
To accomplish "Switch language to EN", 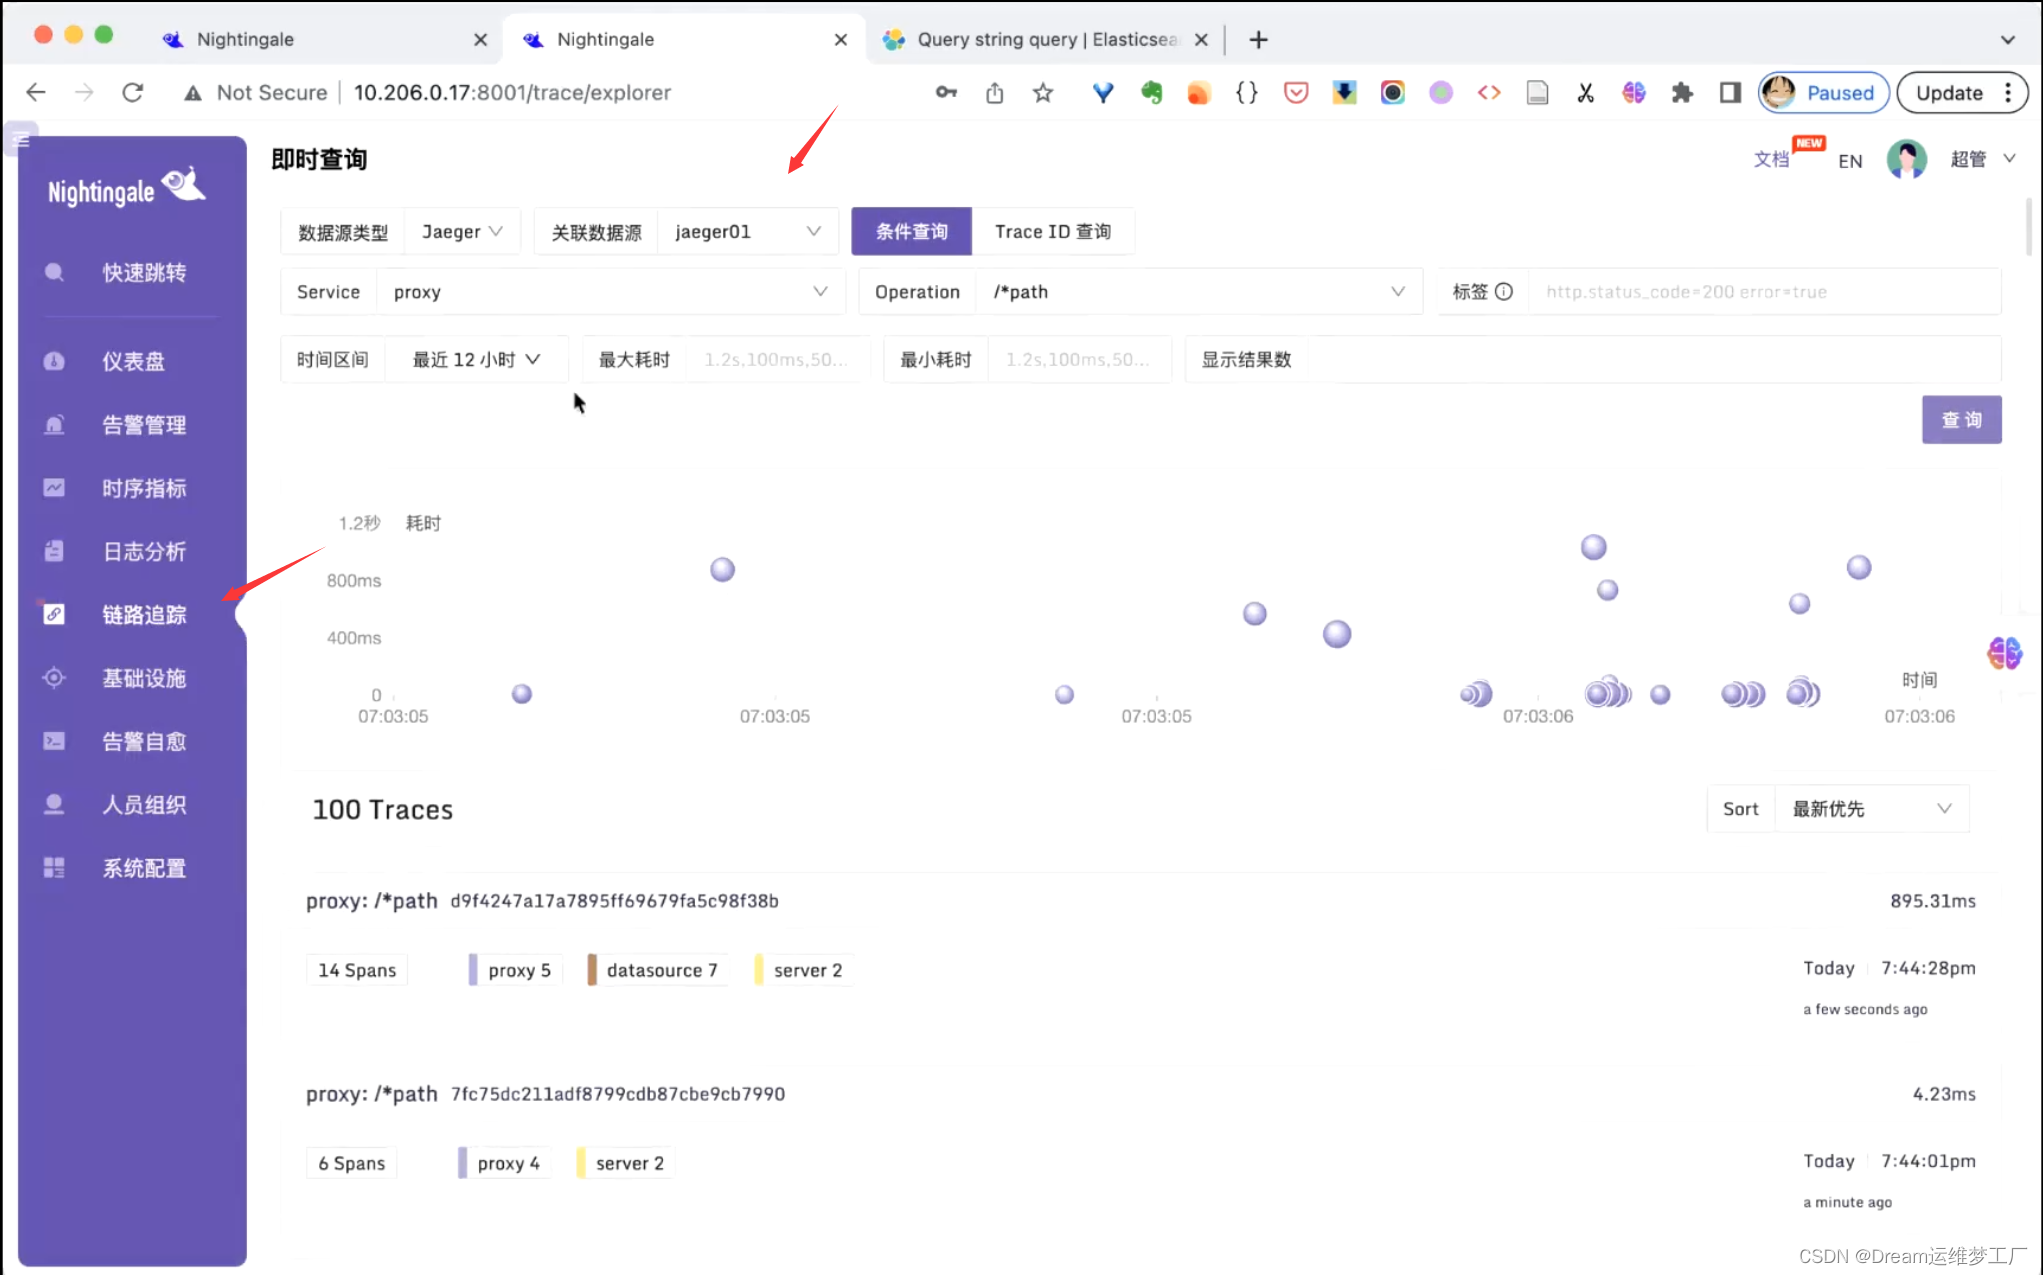I will pos(1849,161).
